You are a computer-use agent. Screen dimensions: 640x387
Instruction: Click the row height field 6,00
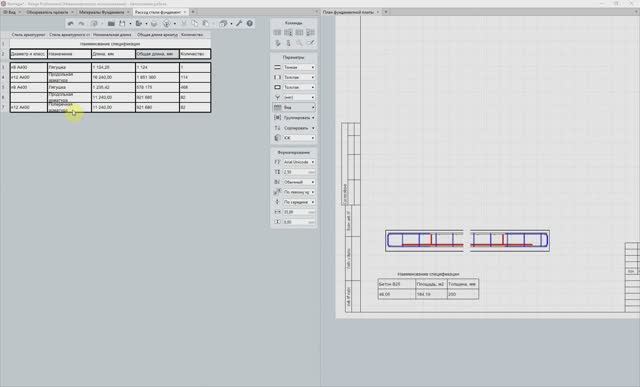click(299, 222)
